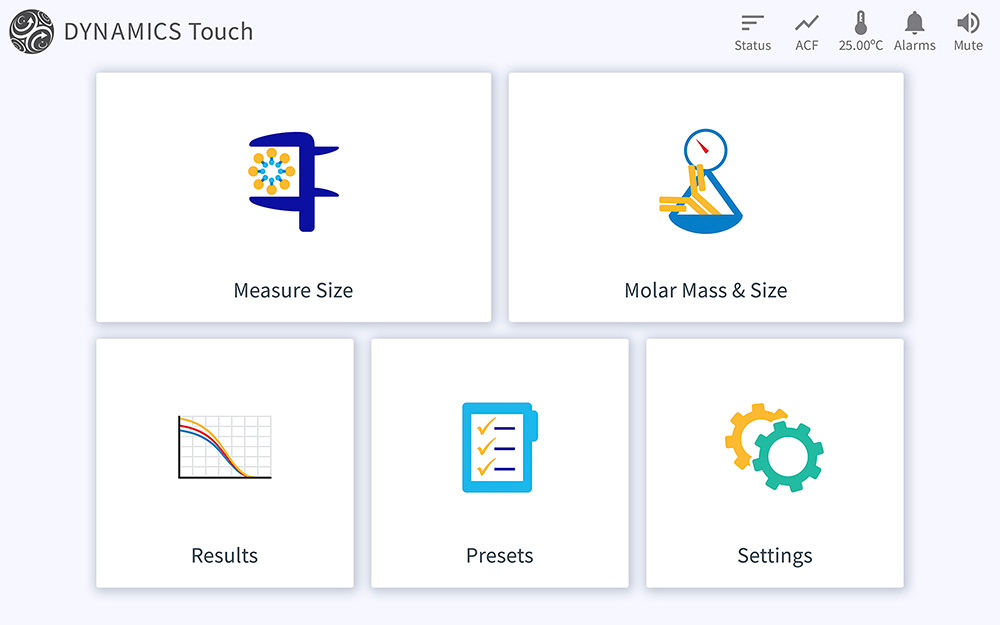Click the correlation curve Results icon
Viewport: 1000px width, 625px height.
[225, 446]
